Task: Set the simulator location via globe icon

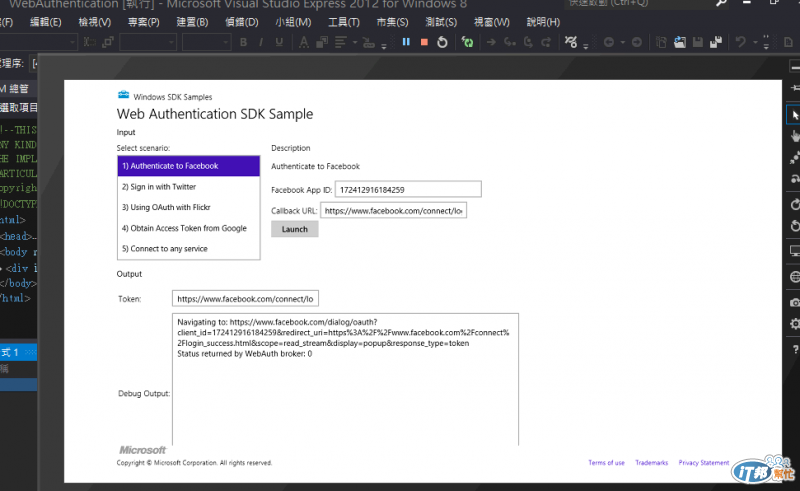Action: [x=794, y=277]
